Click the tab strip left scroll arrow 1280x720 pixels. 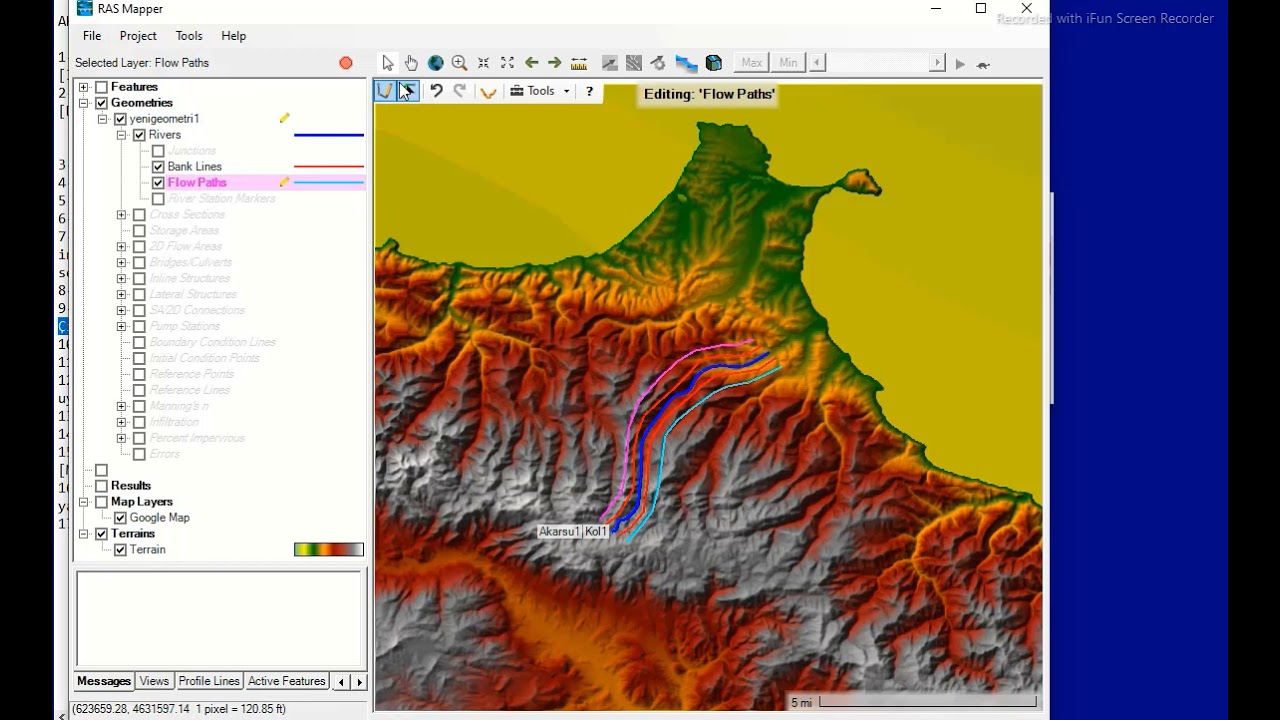click(341, 682)
